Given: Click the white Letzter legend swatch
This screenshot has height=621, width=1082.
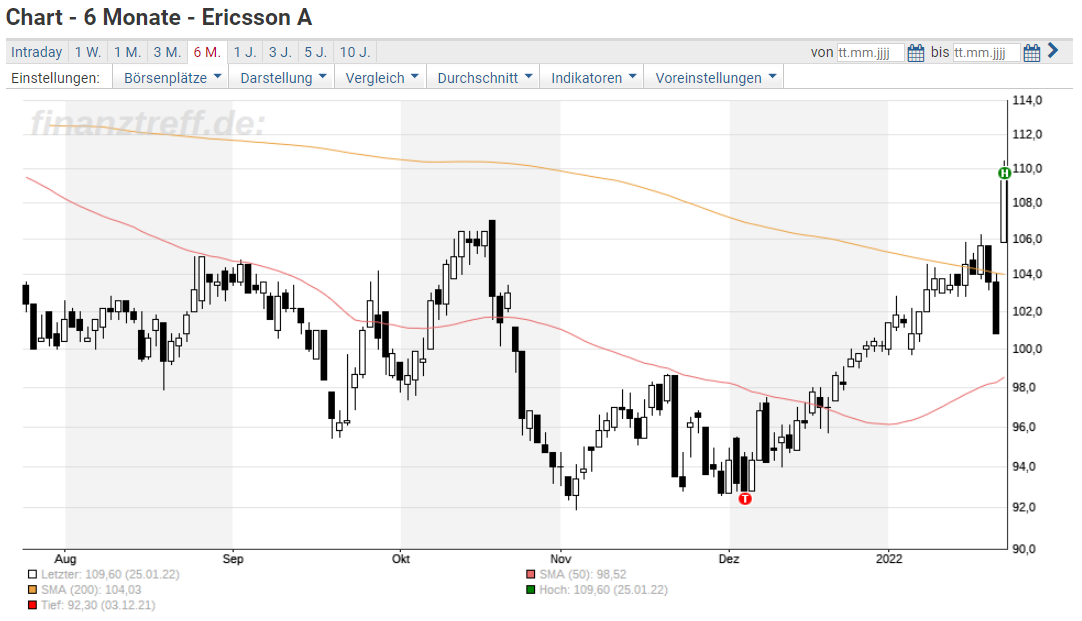Looking at the screenshot, I should coord(32,574).
